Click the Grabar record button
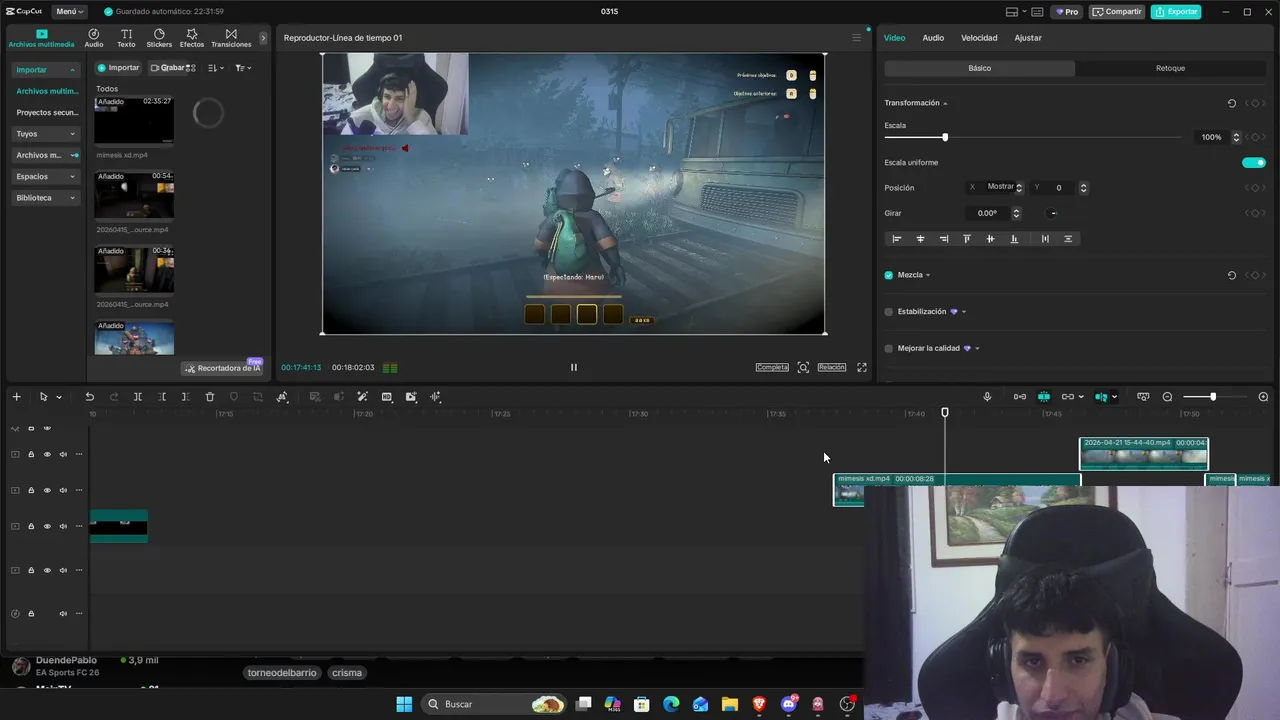 point(169,68)
